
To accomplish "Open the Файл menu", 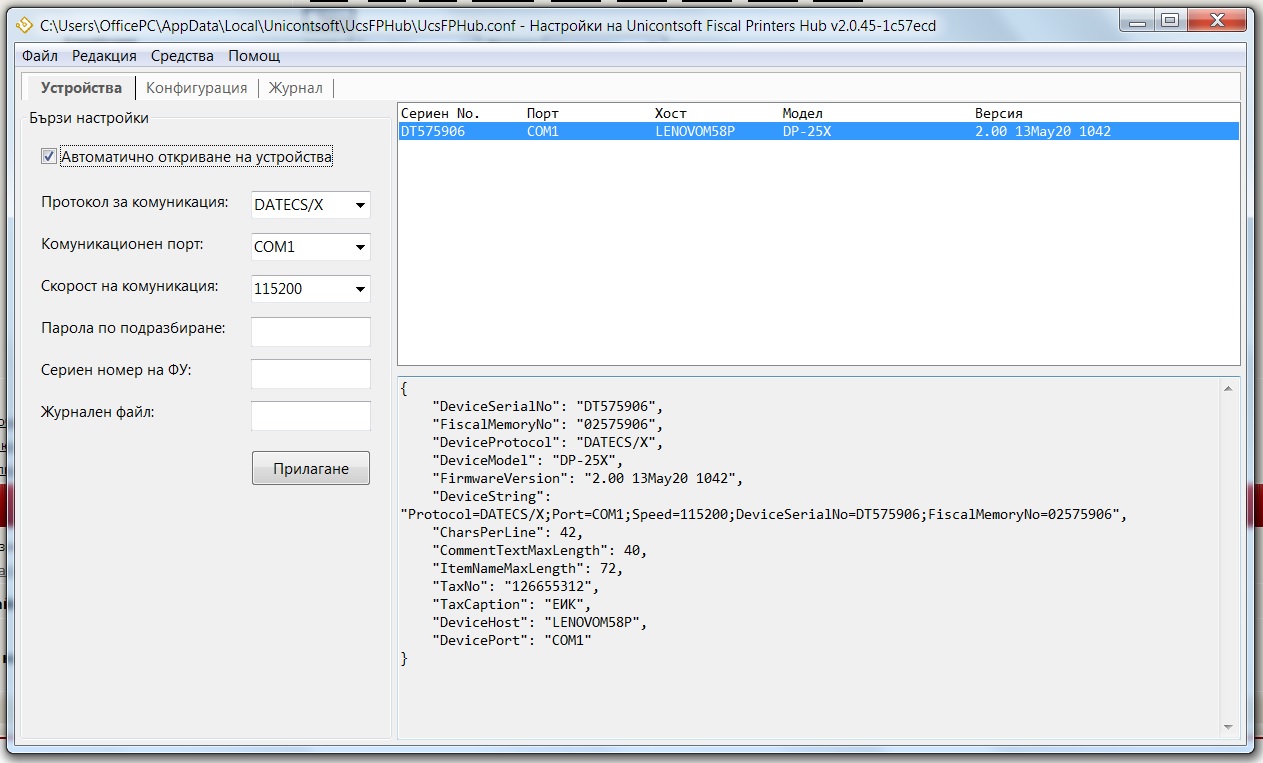I will (40, 56).
